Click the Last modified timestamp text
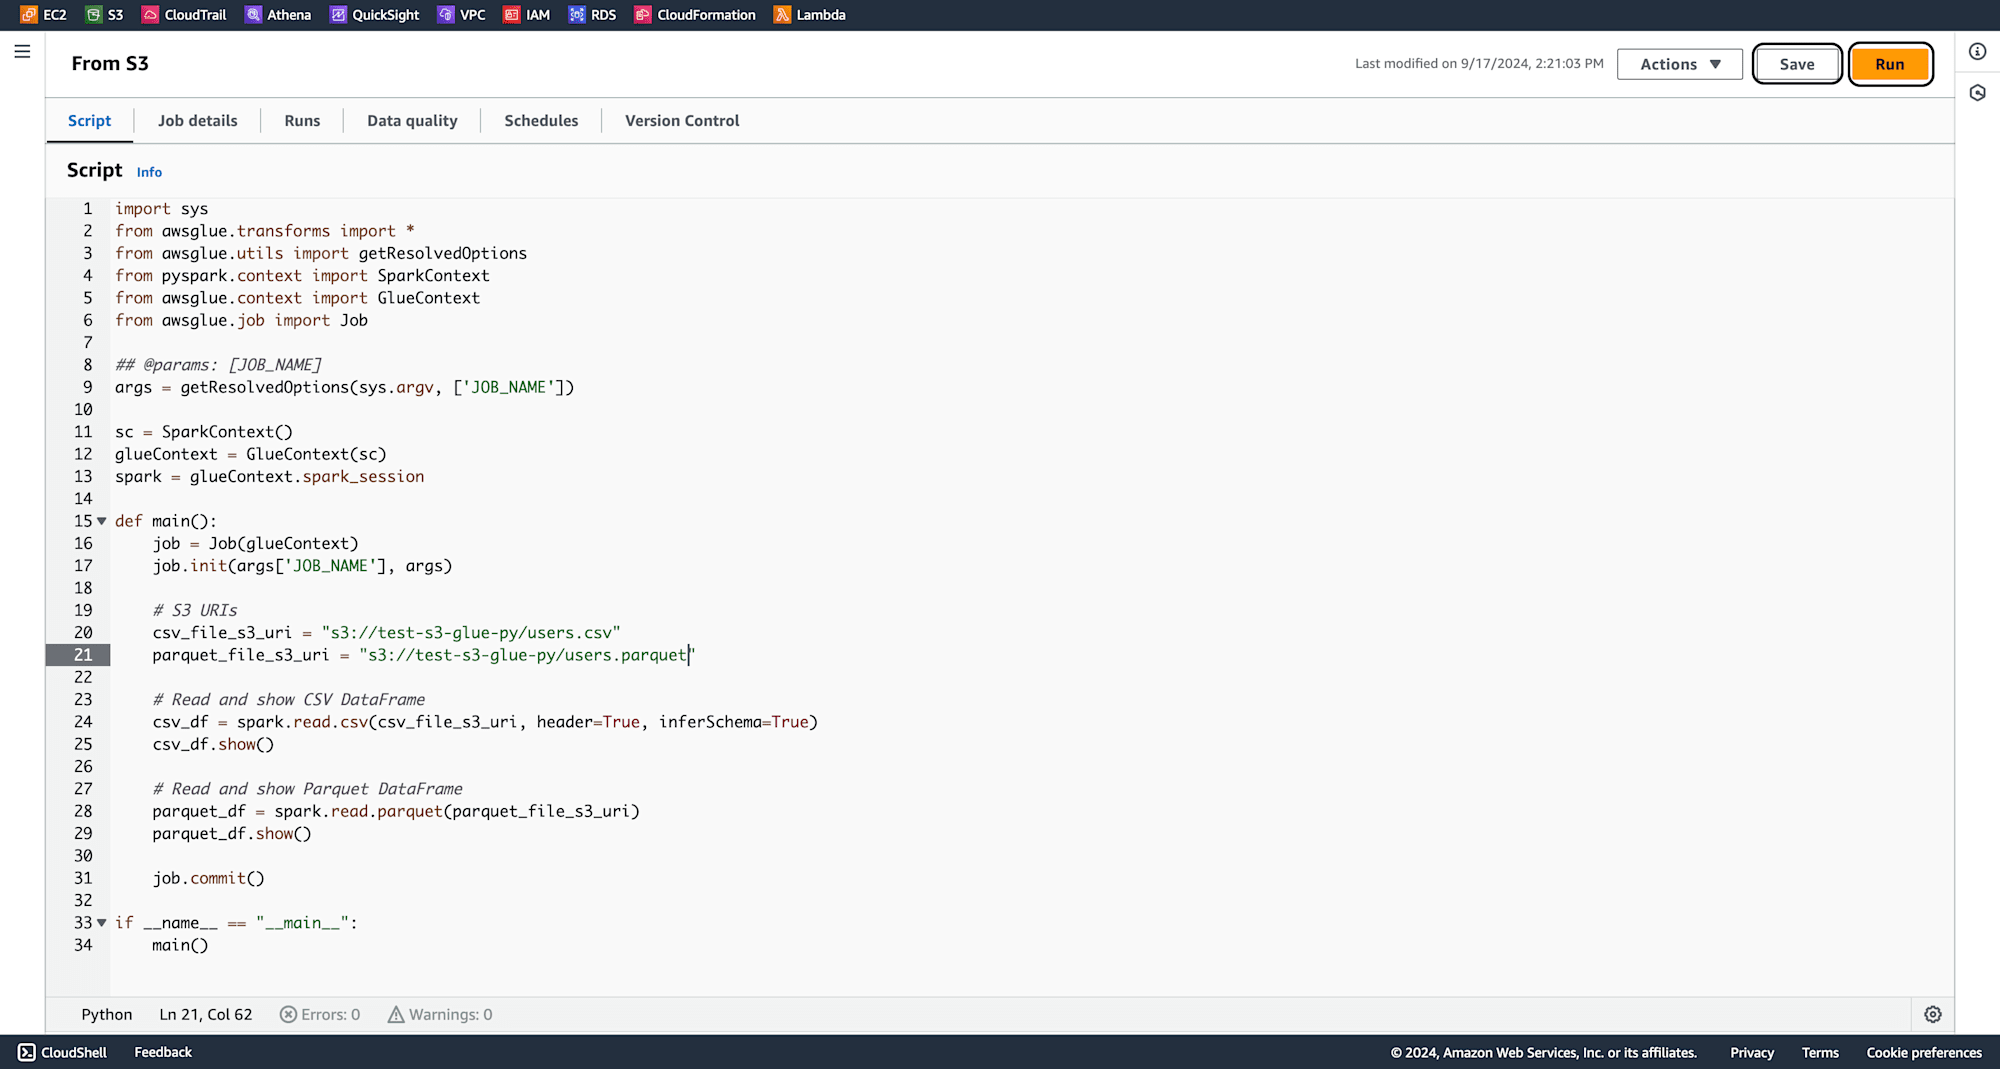Viewport: 2000px width, 1069px height. [x=1479, y=63]
